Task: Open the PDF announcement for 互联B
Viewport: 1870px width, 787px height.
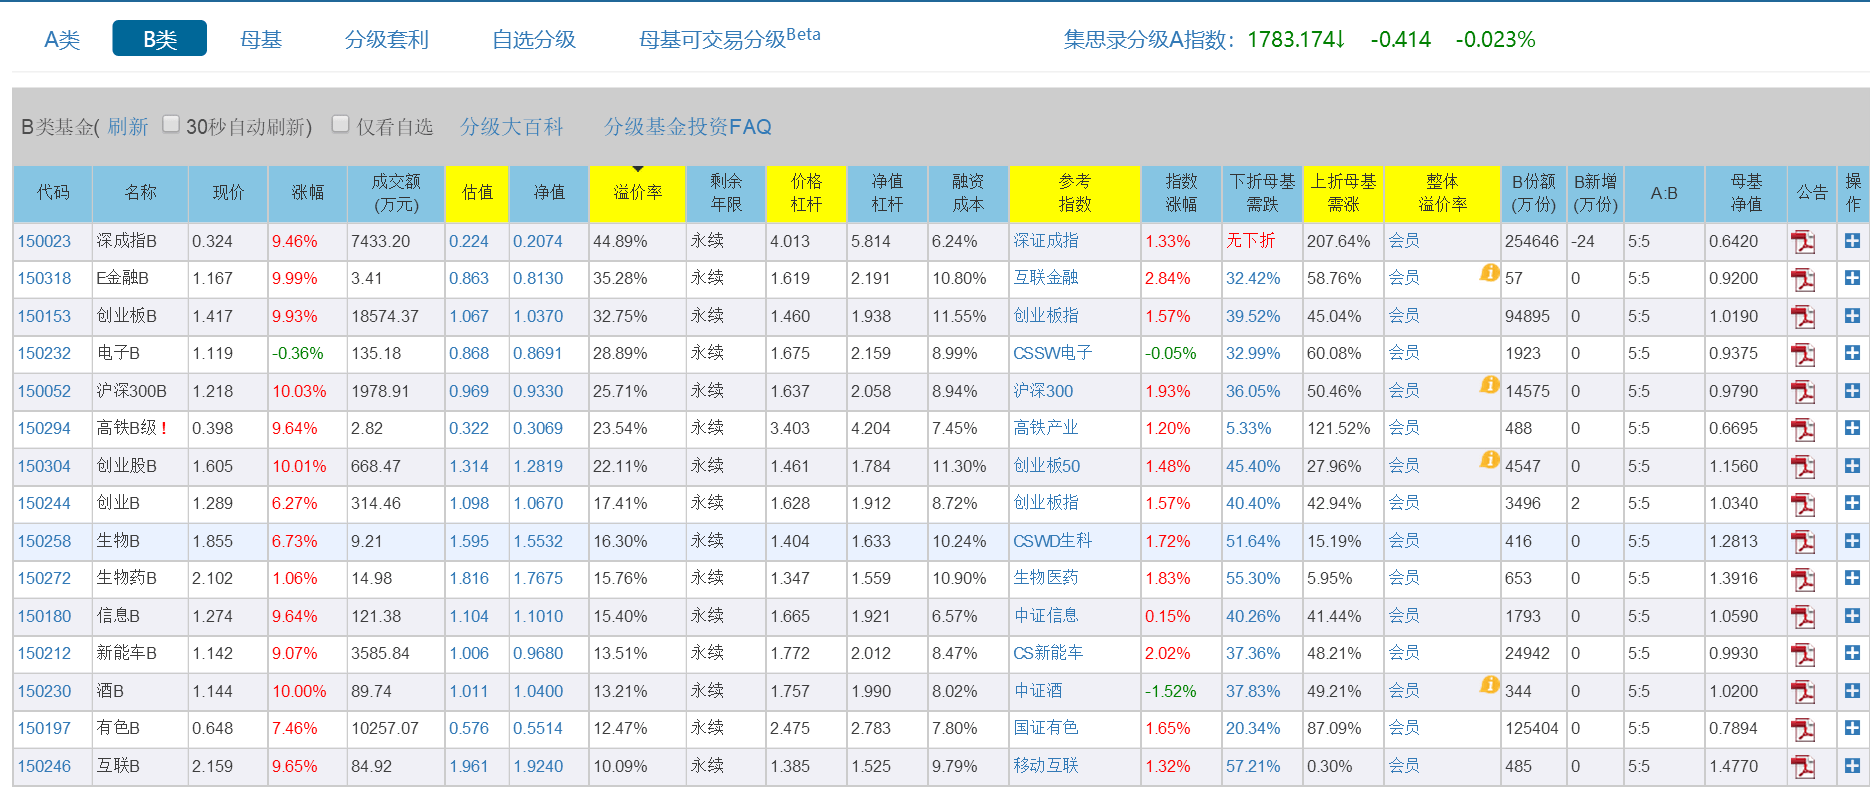Action: click(x=1803, y=767)
